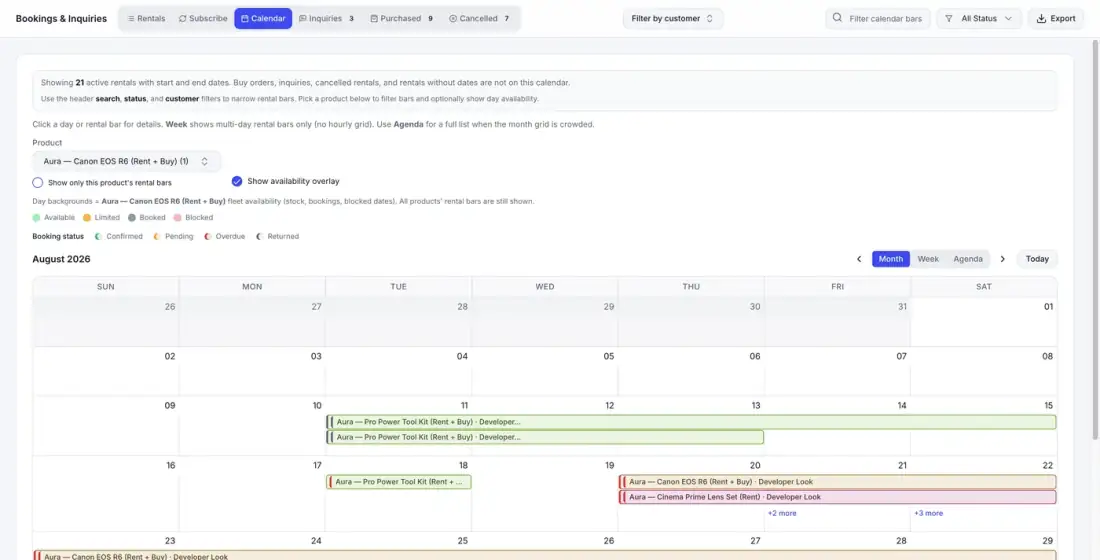The image size is (1100, 560).
Task: Click the August 2026 month heading
Action: tap(61, 259)
